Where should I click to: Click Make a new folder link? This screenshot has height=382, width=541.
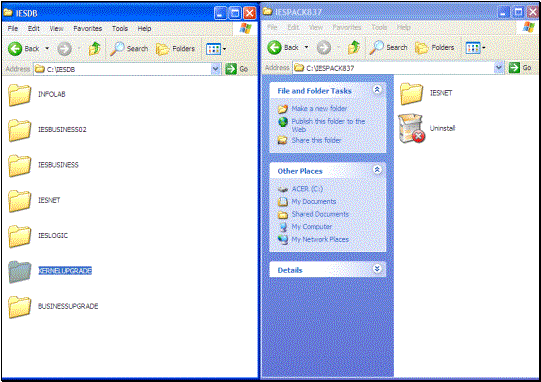[319, 109]
